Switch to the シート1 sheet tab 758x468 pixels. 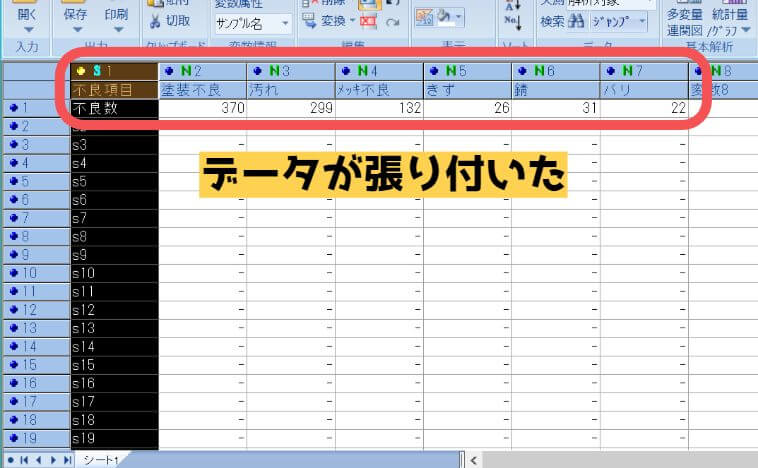click(100, 460)
